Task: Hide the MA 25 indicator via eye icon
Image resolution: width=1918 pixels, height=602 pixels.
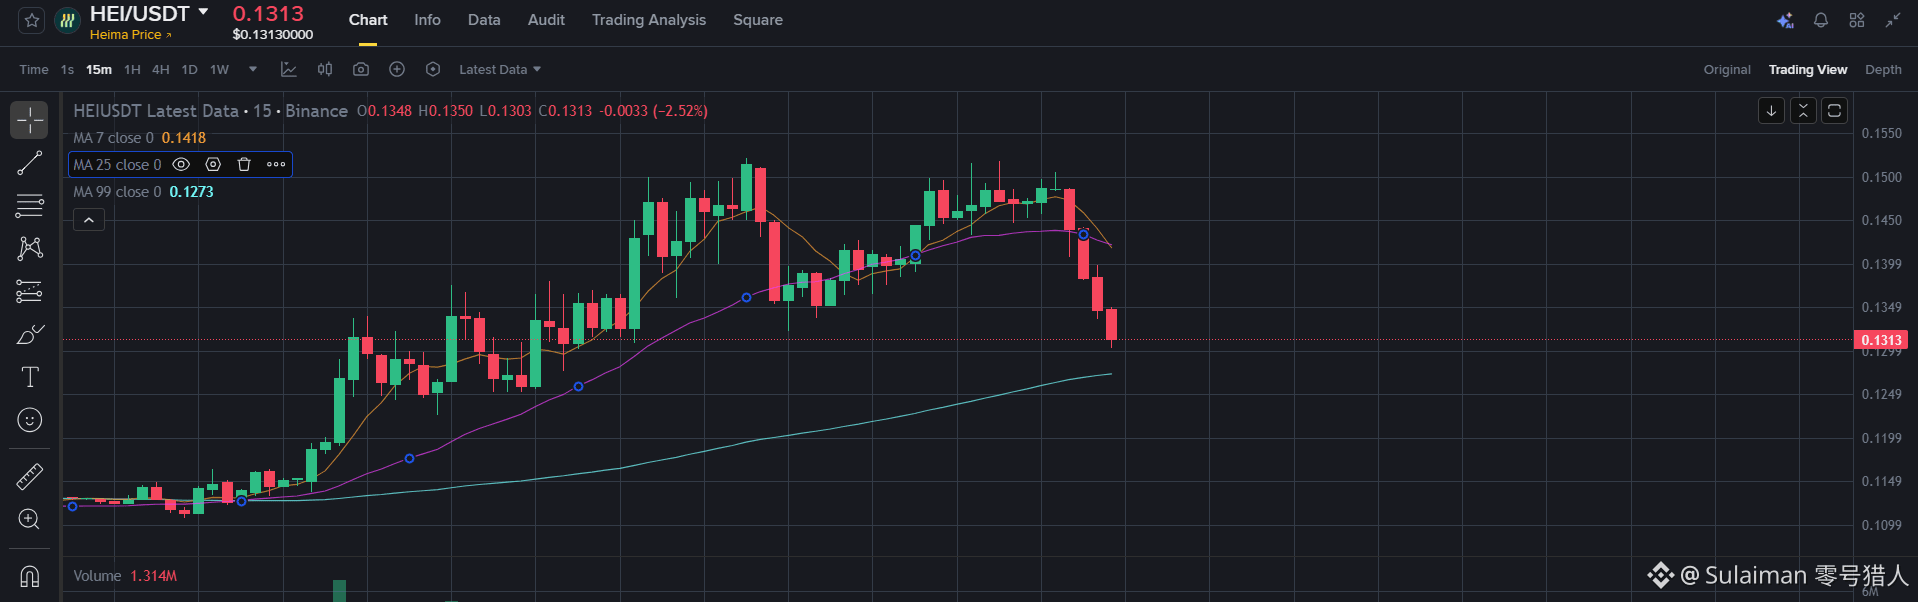Action: (181, 164)
